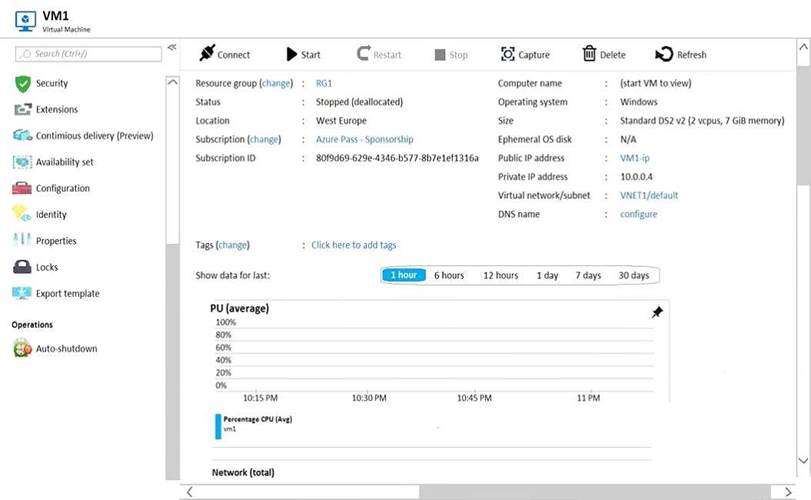
Task: Click the Delete trash can icon
Action: point(590,54)
